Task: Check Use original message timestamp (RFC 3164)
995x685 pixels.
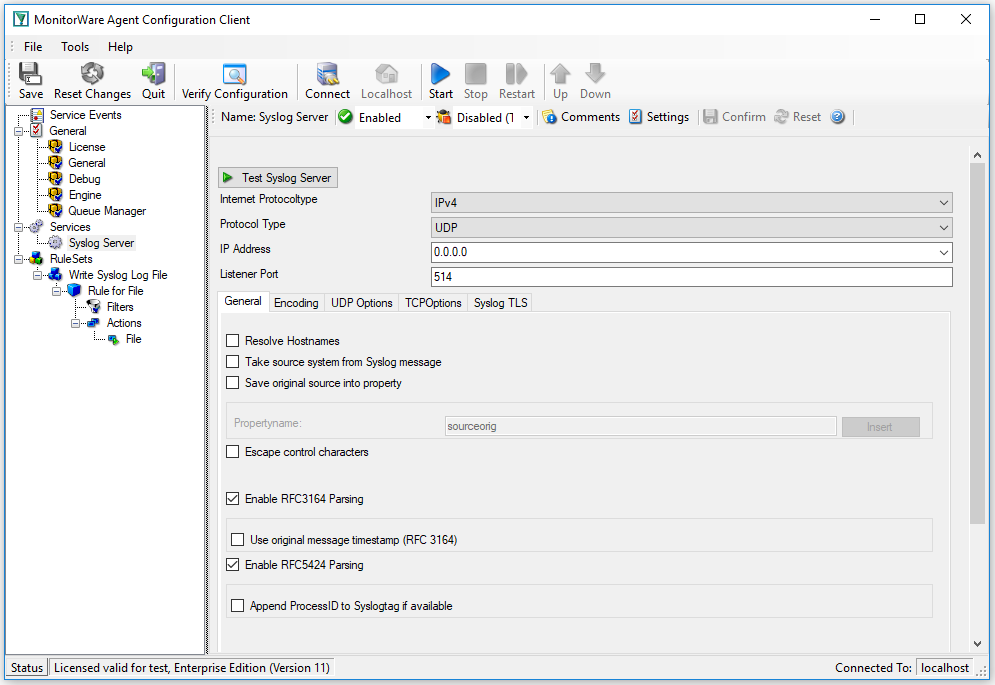Action: coord(237,540)
